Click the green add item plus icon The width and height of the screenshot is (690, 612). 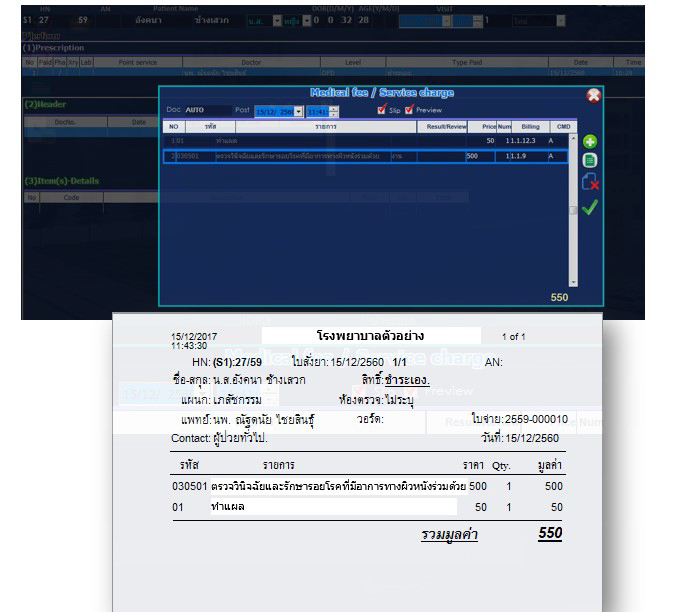[590, 142]
